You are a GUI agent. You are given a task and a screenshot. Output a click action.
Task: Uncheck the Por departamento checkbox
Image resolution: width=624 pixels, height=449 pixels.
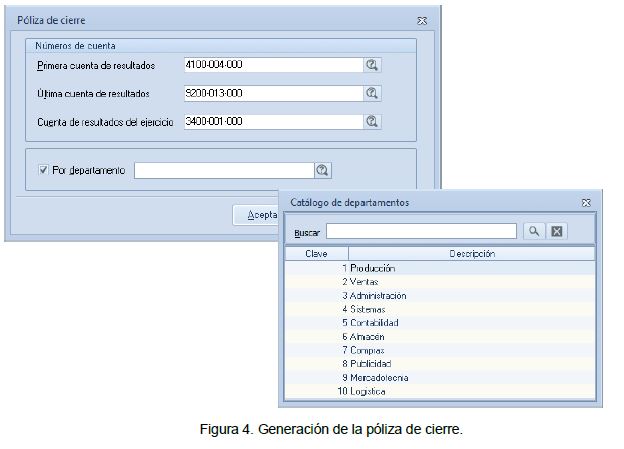click(x=43, y=170)
